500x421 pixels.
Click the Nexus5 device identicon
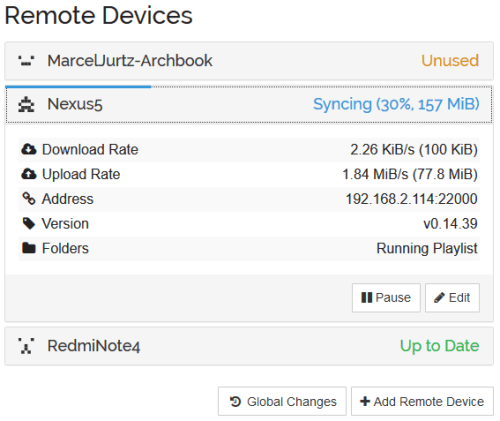[26, 104]
